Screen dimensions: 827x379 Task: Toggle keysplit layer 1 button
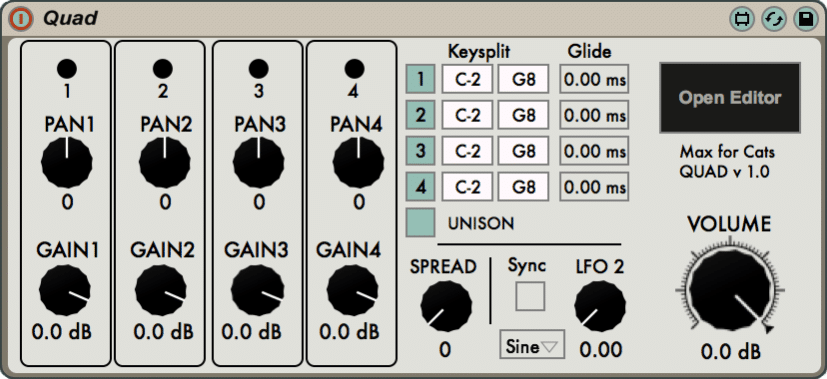tap(420, 80)
